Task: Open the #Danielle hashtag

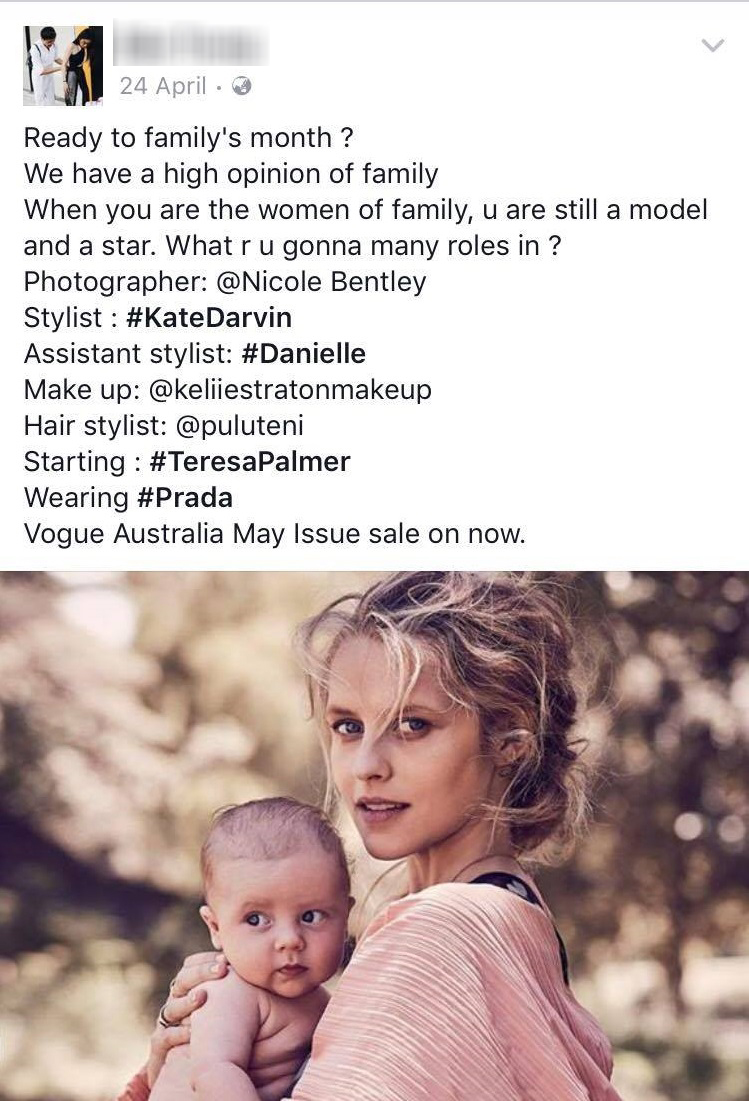Action: (303, 353)
